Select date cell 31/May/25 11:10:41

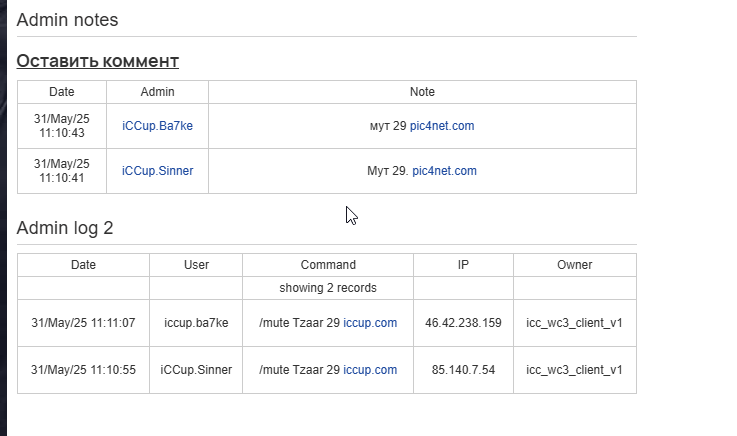(62, 171)
